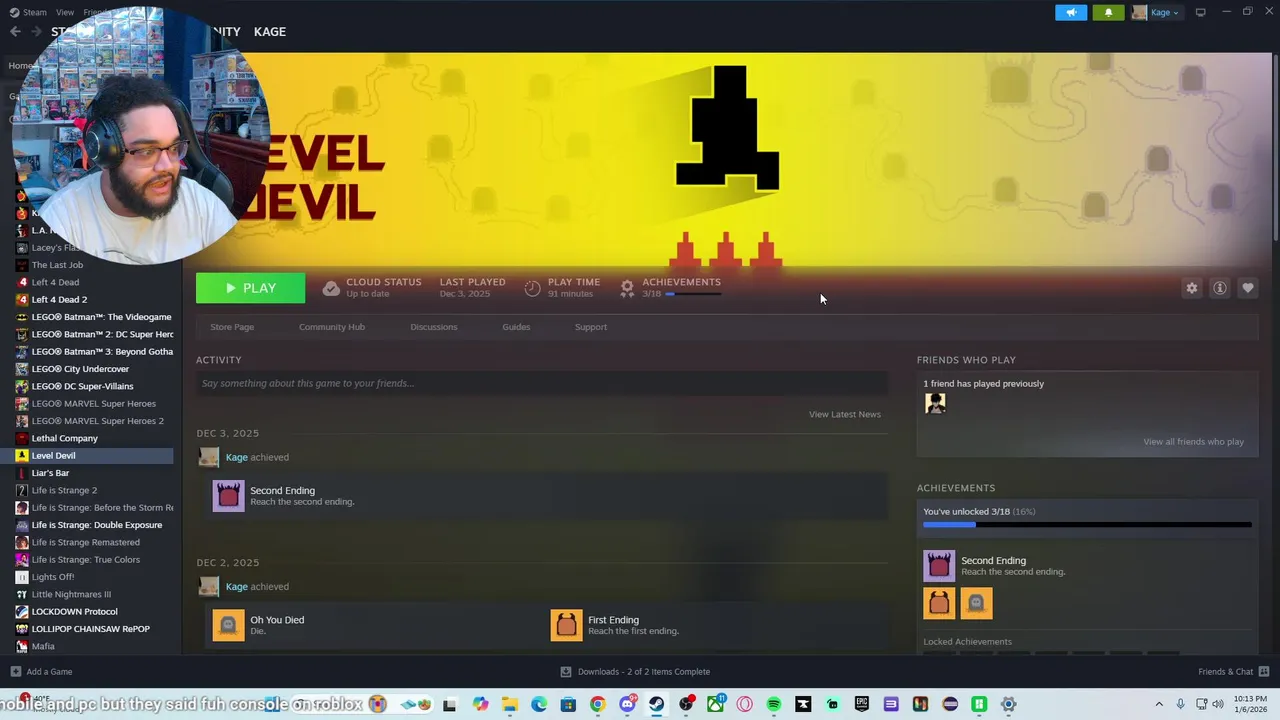Open the Kage account dropdown

(x=1156, y=12)
